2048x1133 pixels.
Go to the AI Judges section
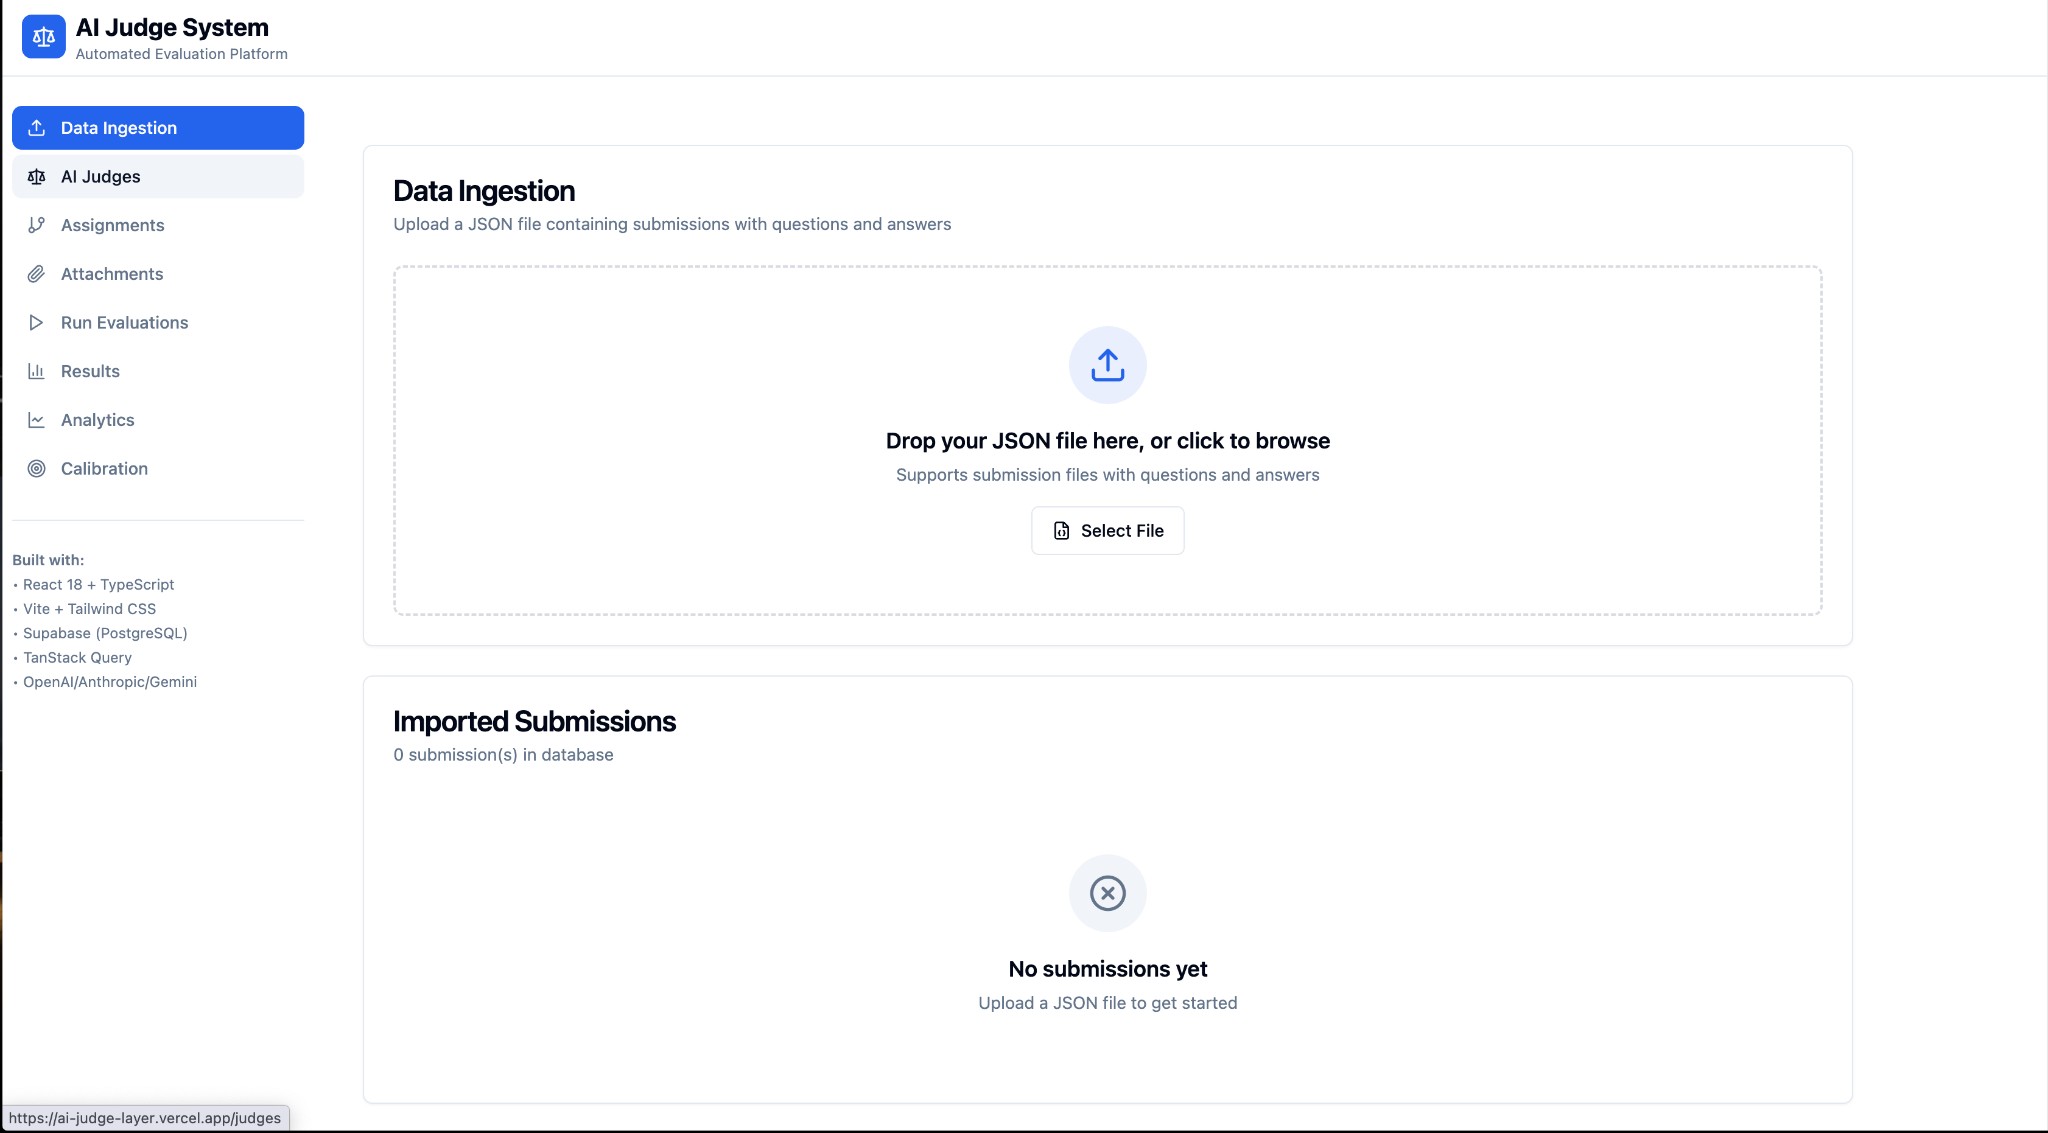pos(158,177)
